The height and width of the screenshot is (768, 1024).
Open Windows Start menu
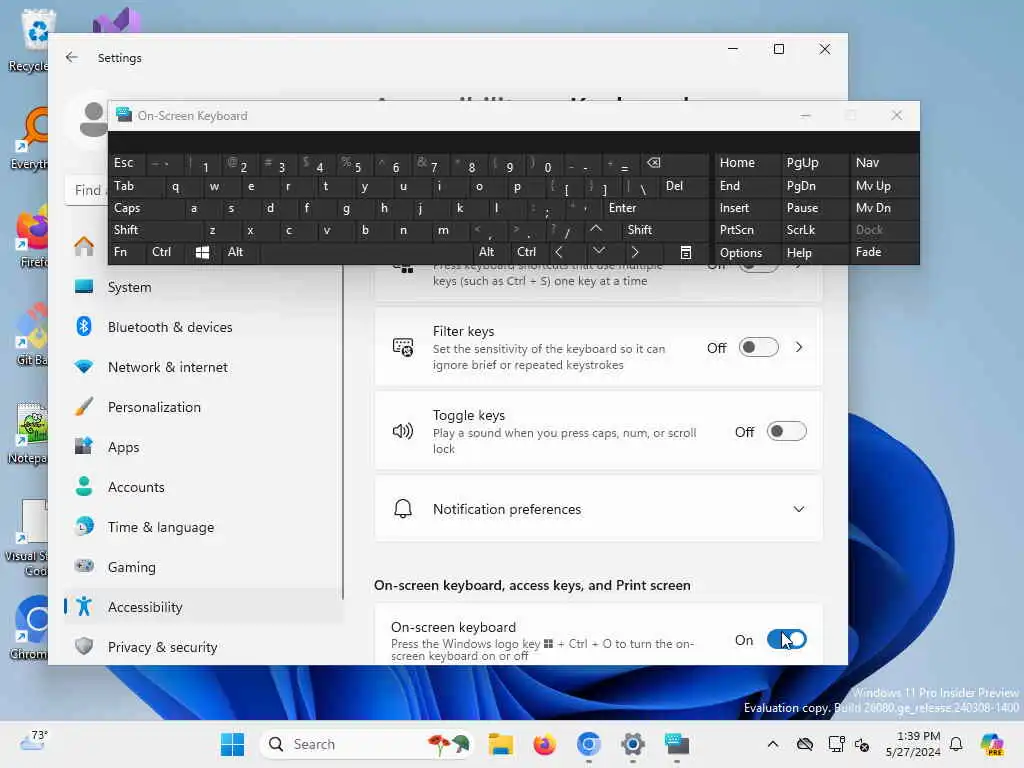tap(232, 744)
